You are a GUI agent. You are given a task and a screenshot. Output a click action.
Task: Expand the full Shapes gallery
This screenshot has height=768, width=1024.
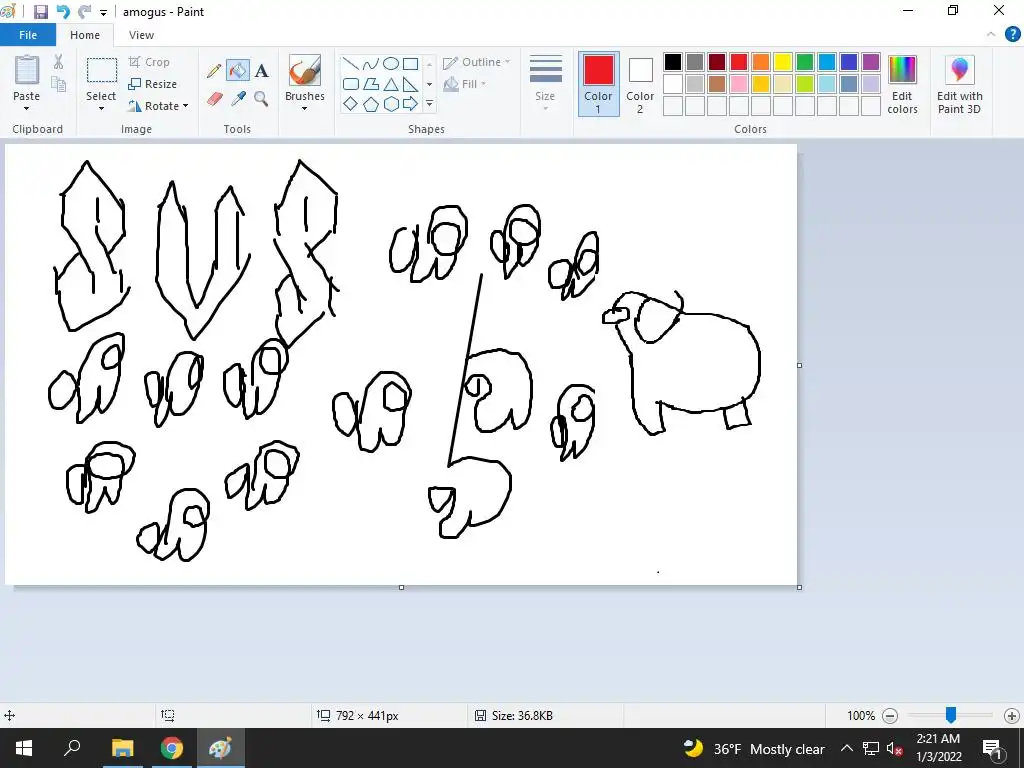click(429, 104)
